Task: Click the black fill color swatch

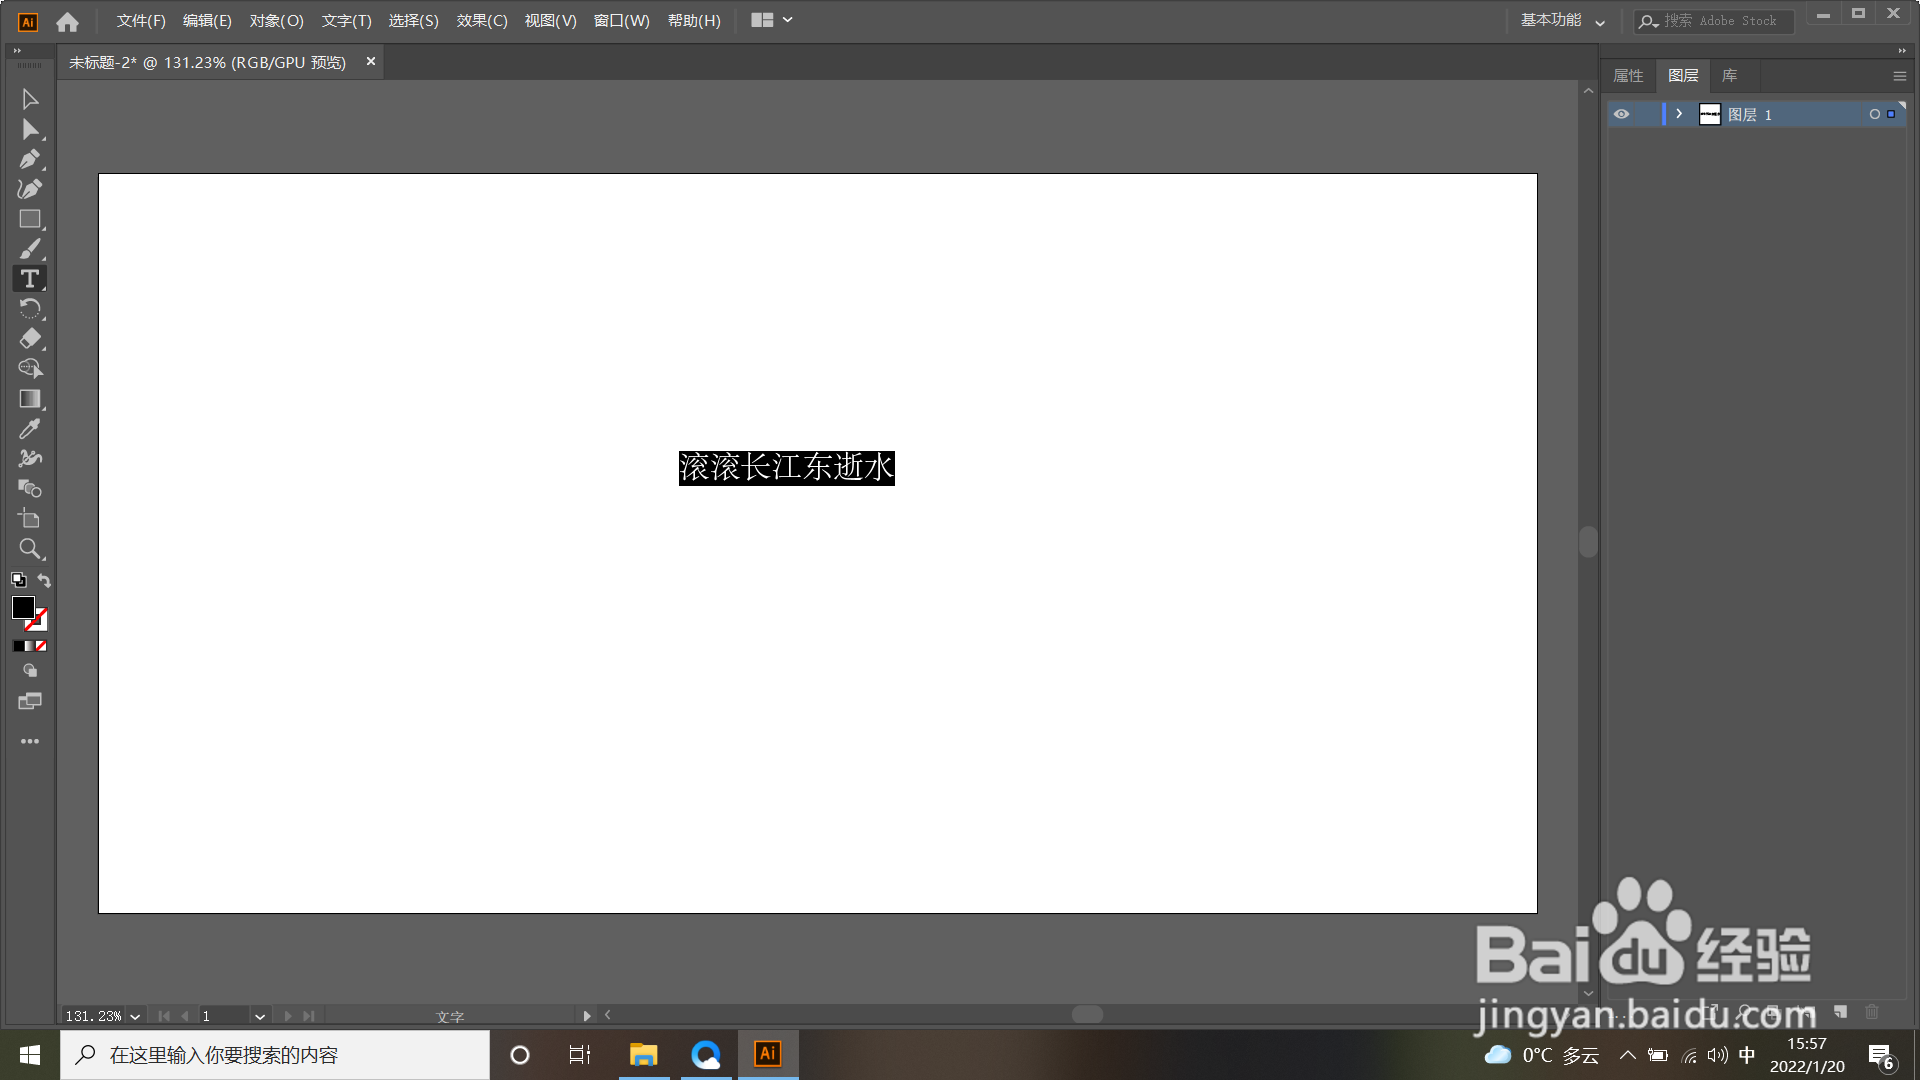Action: [22, 607]
